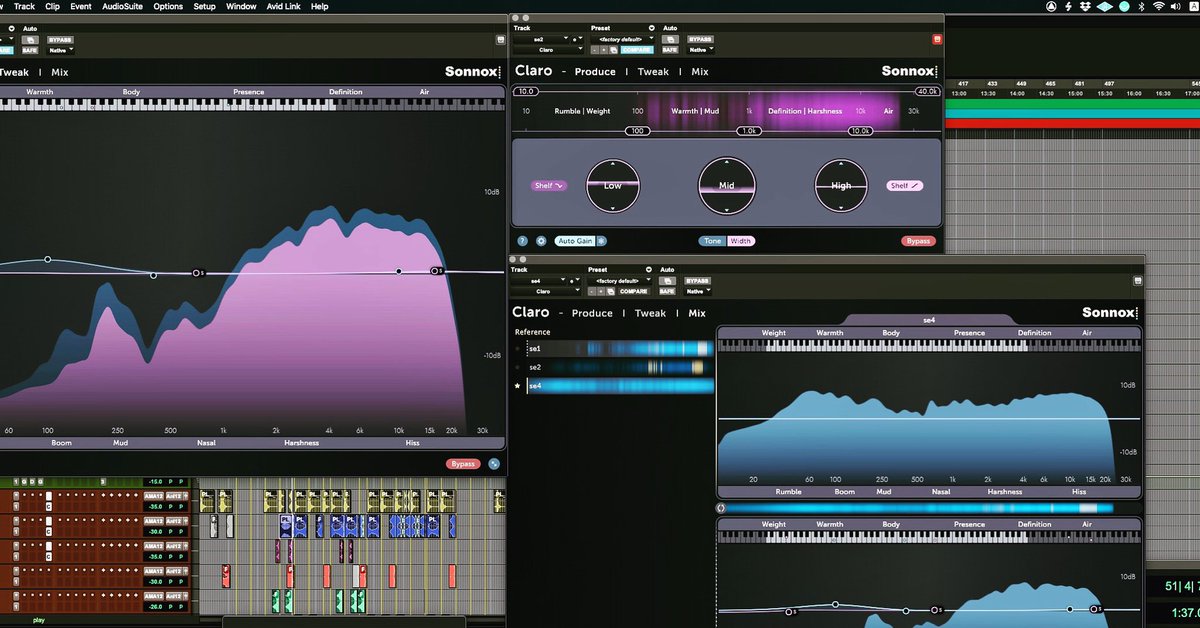
Task: Click pink Bypass in Produce Claro window
Action: coord(919,241)
